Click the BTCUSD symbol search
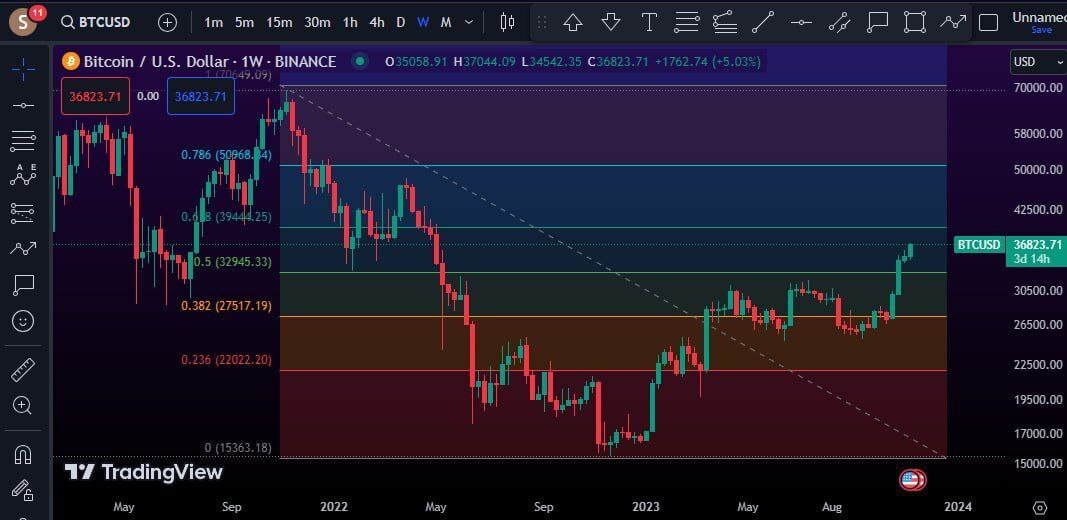The height and width of the screenshot is (520, 1067). 97,22
